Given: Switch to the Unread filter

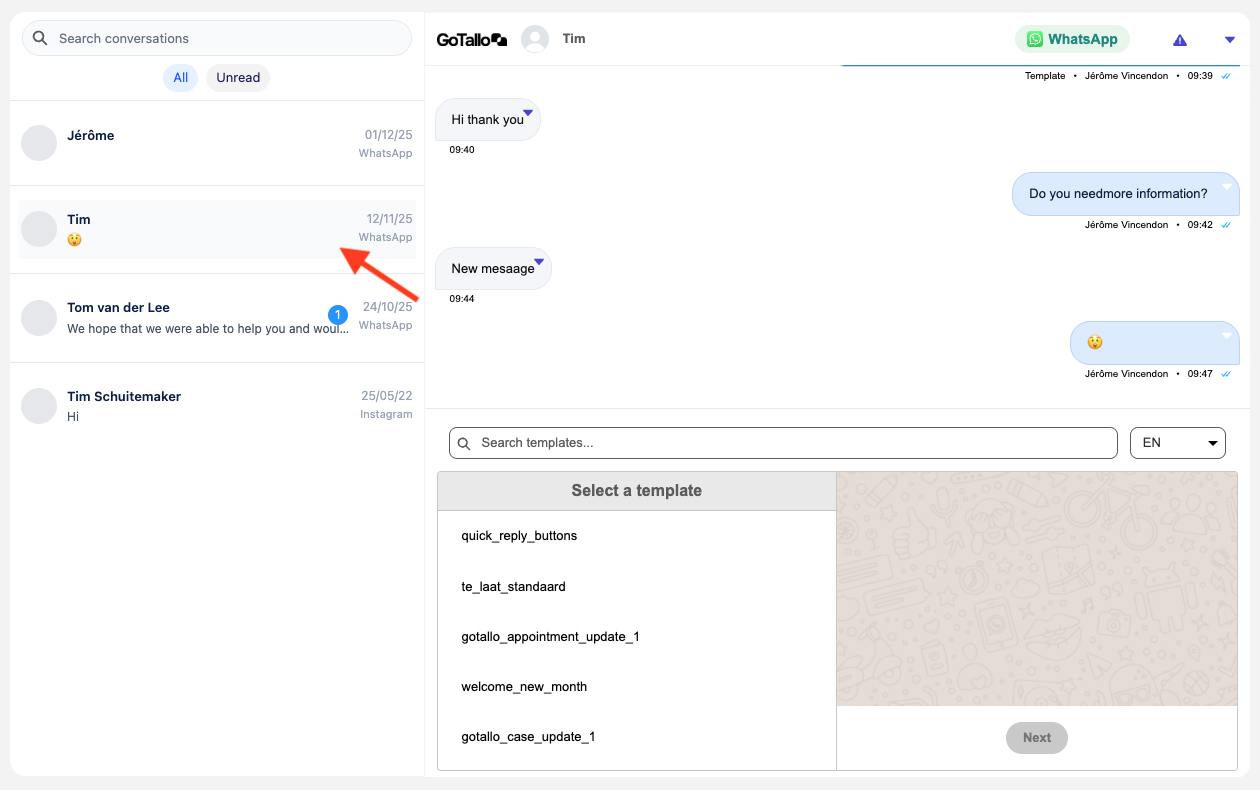Looking at the screenshot, I should tap(238, 78).
